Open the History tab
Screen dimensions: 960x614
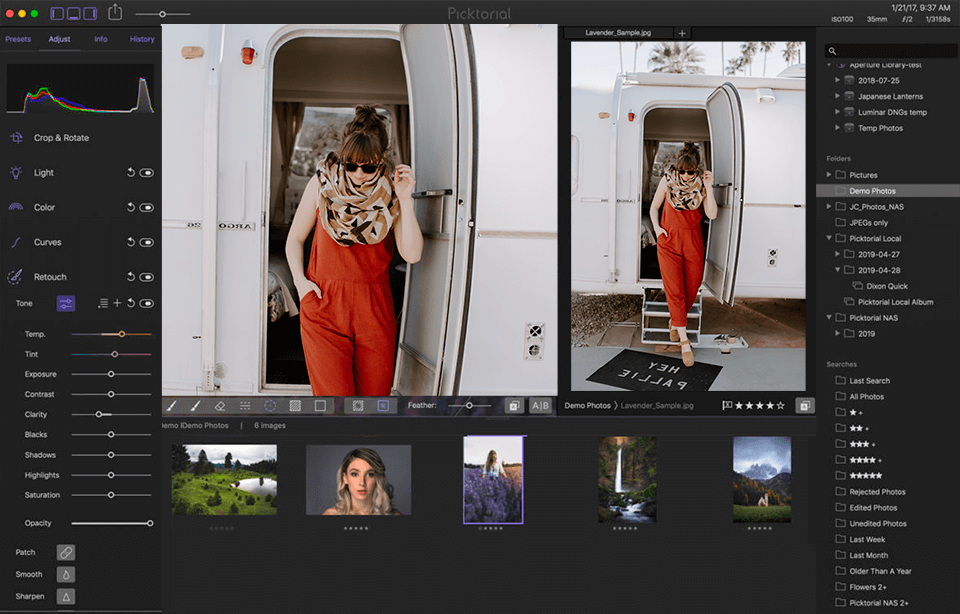coord(142,39)
